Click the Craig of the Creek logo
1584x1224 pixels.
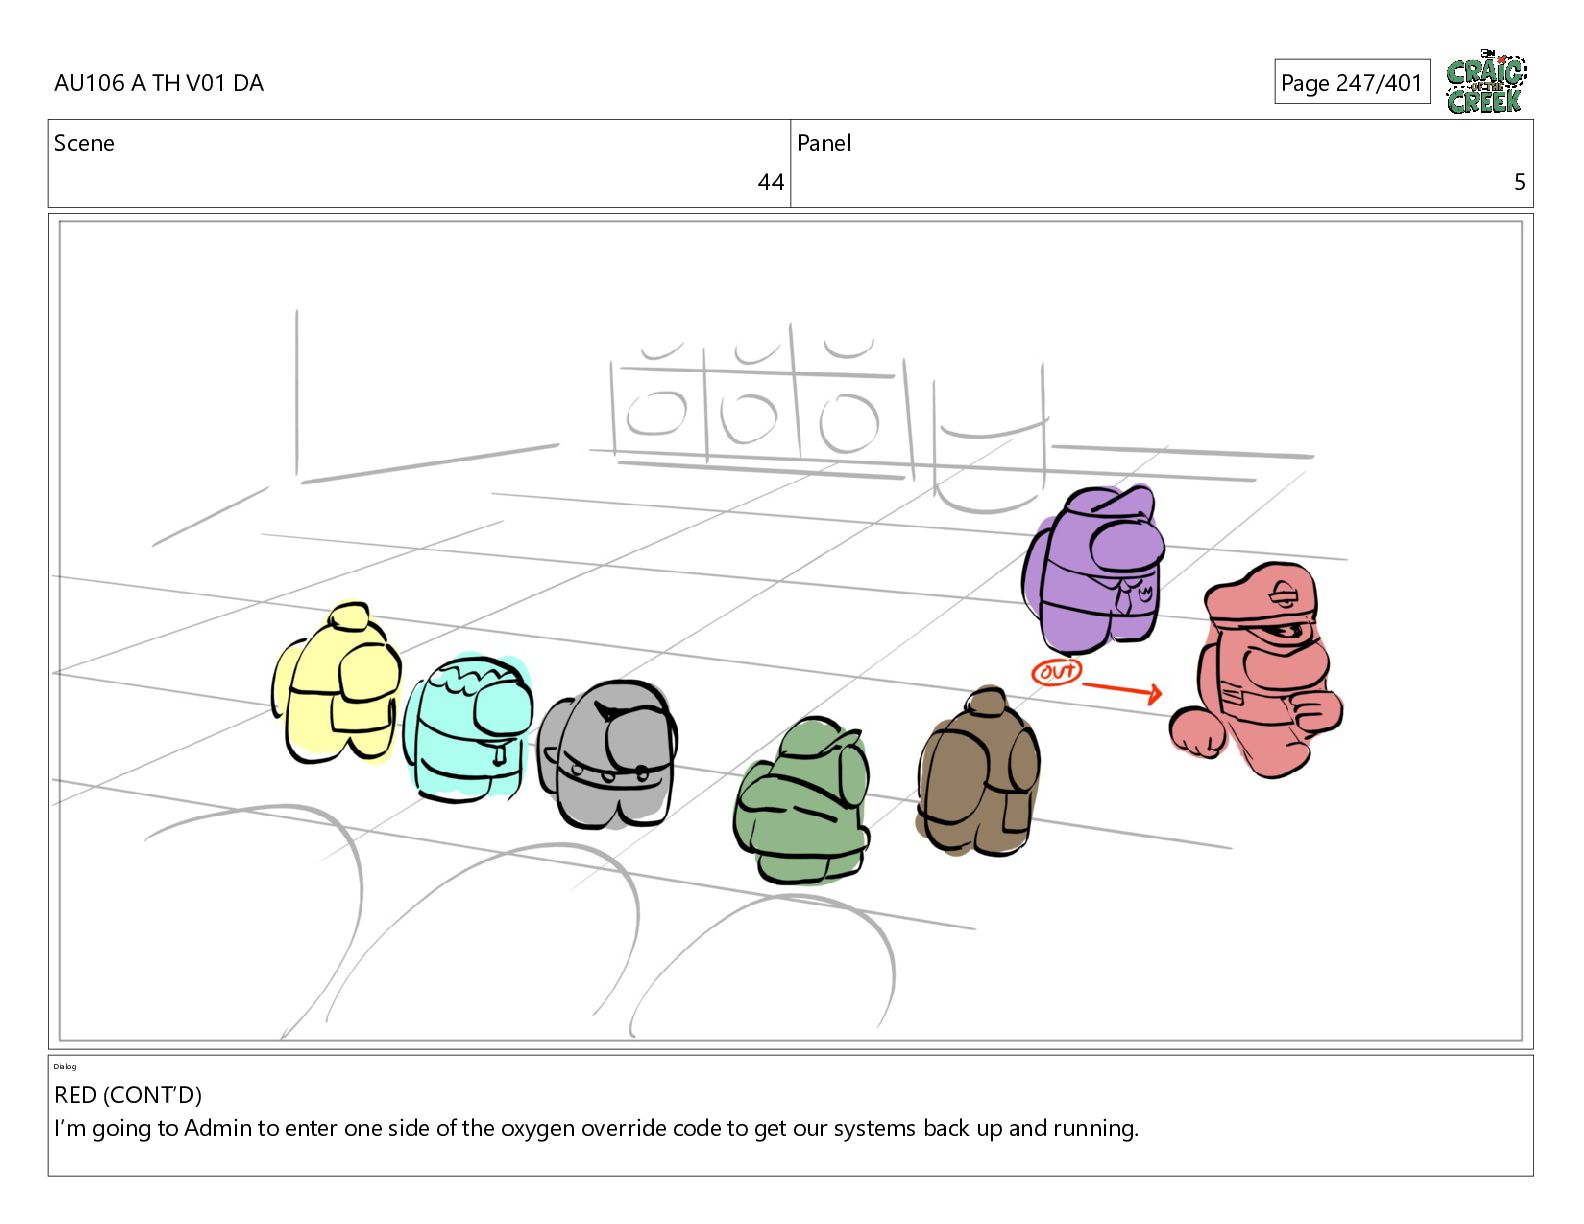(1486, 82)
